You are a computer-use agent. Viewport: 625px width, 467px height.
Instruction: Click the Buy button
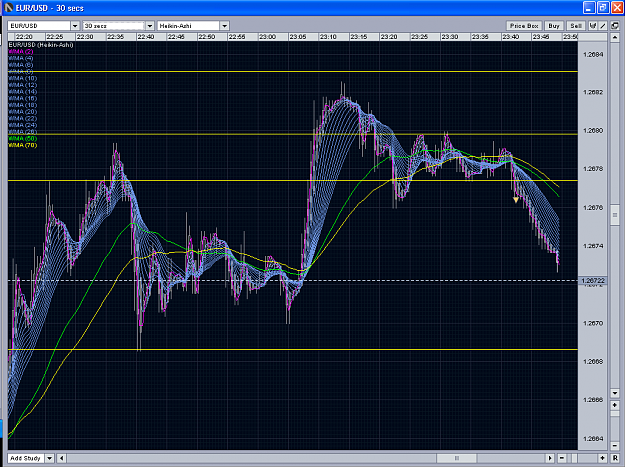click(554, 26)
